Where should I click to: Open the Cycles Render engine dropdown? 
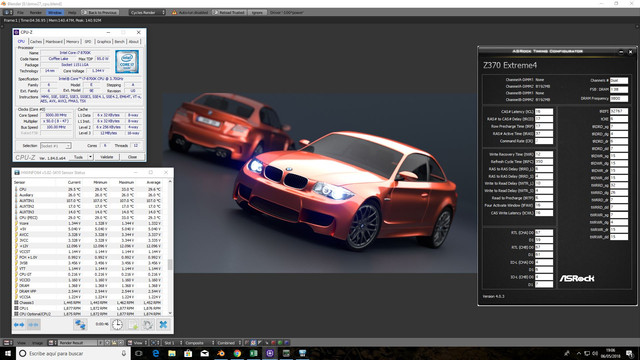coord(147,13)
